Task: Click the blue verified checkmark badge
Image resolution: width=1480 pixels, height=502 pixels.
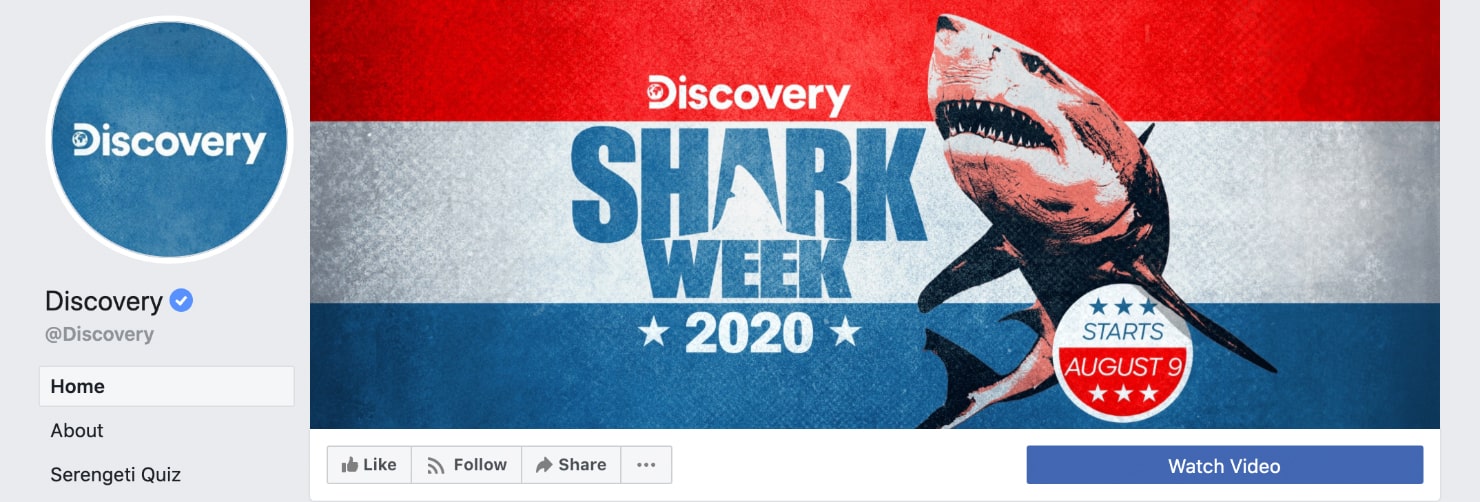Action: coord(181,300)
